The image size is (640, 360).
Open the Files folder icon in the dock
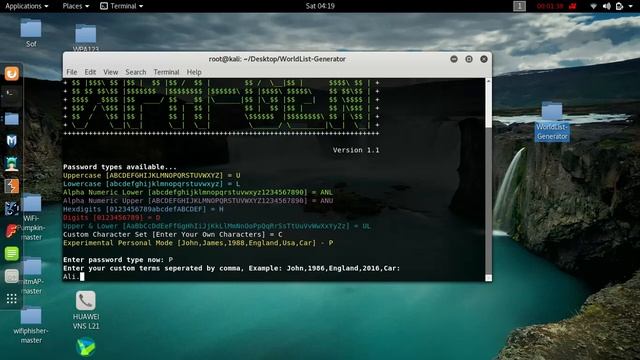point(11,119)
